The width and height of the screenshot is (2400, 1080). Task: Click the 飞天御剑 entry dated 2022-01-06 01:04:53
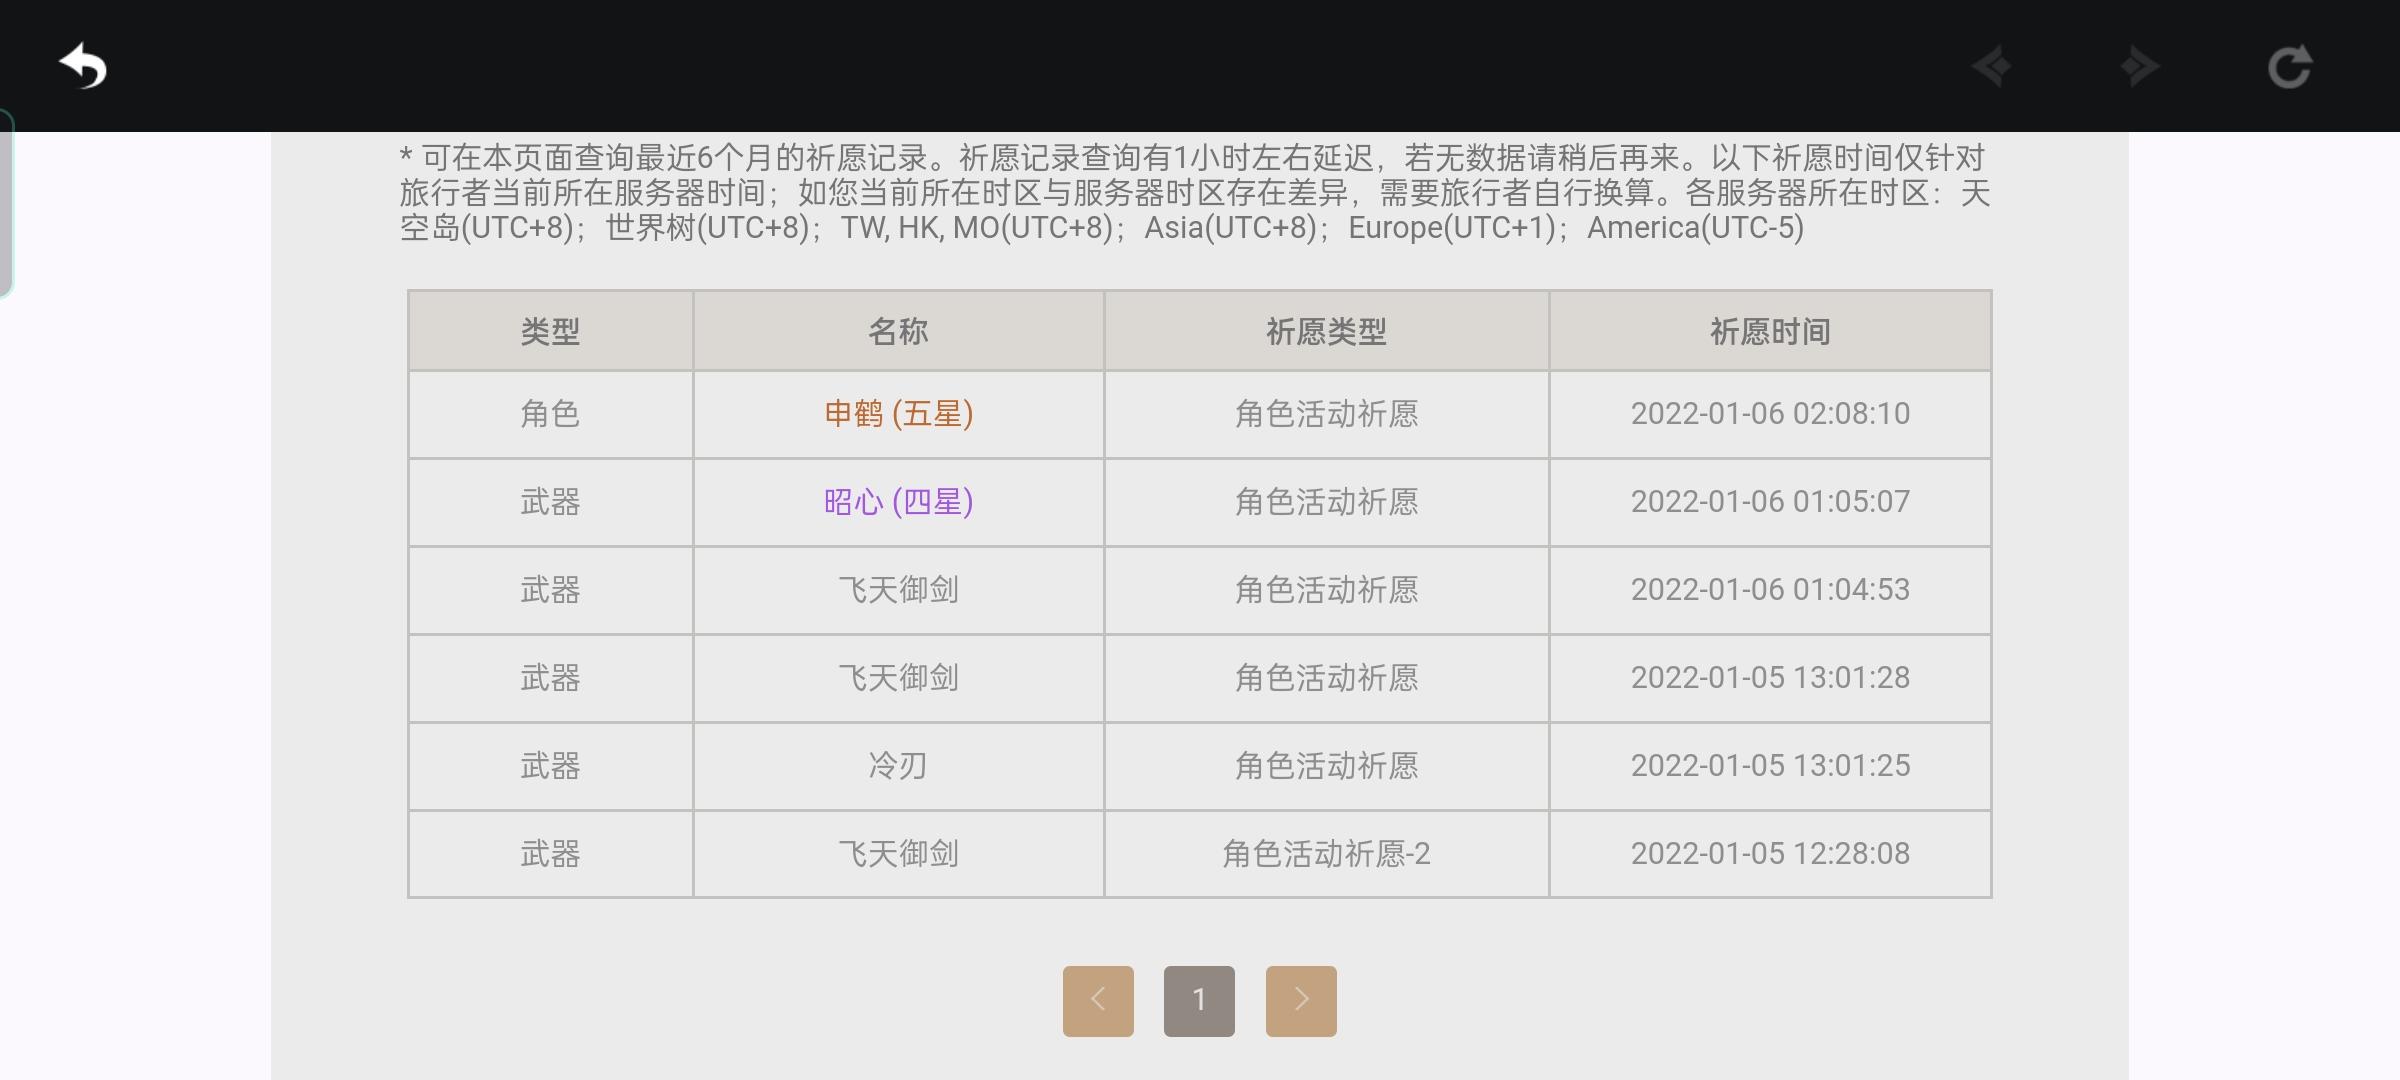[x=898, y=590]
